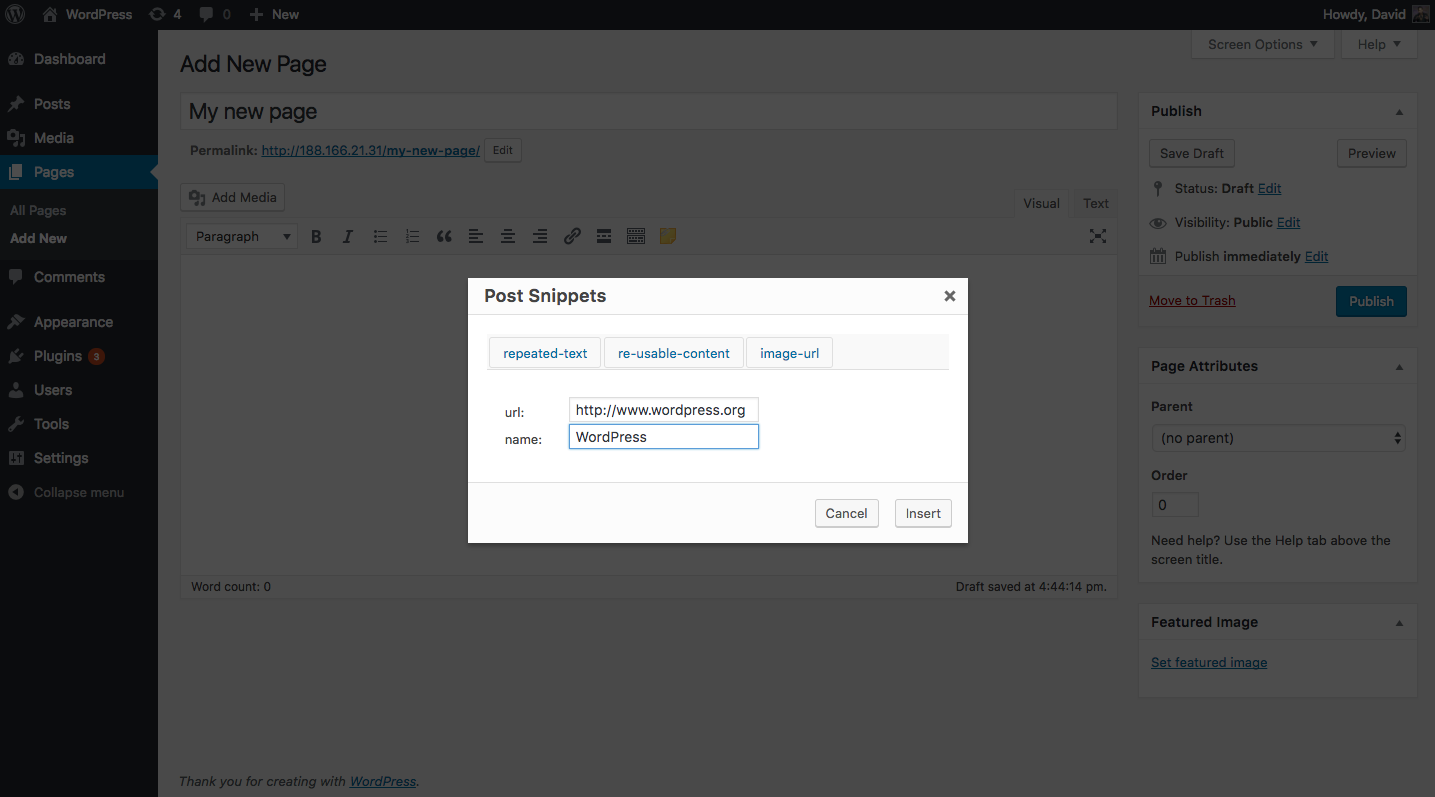Open the page permalink URL
Viewport: 1435px width, 797px height.
pos(371,151)
